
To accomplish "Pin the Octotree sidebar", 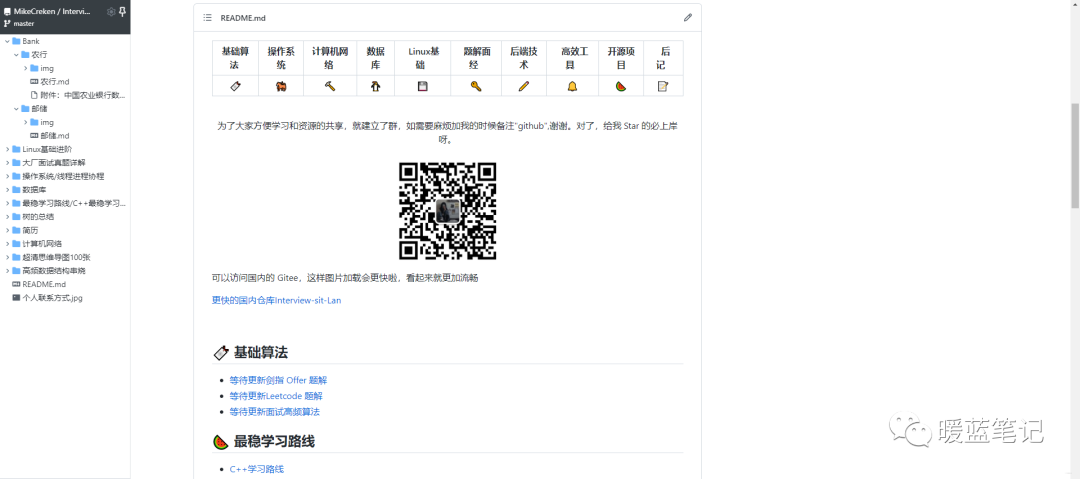I will click(123, 12).
